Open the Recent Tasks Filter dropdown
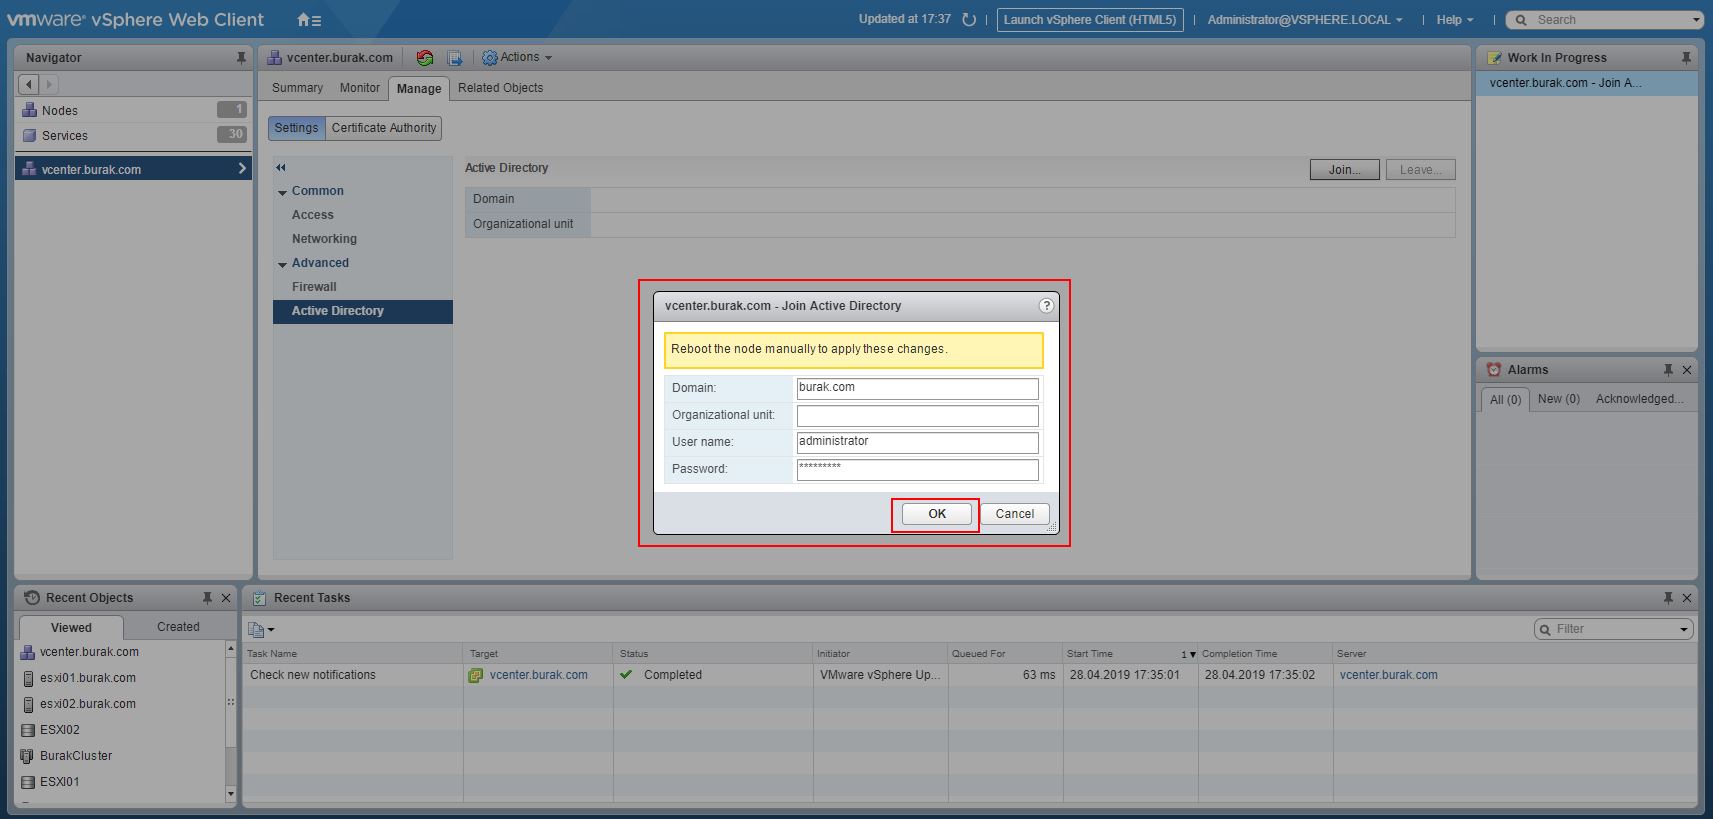 1684,630
